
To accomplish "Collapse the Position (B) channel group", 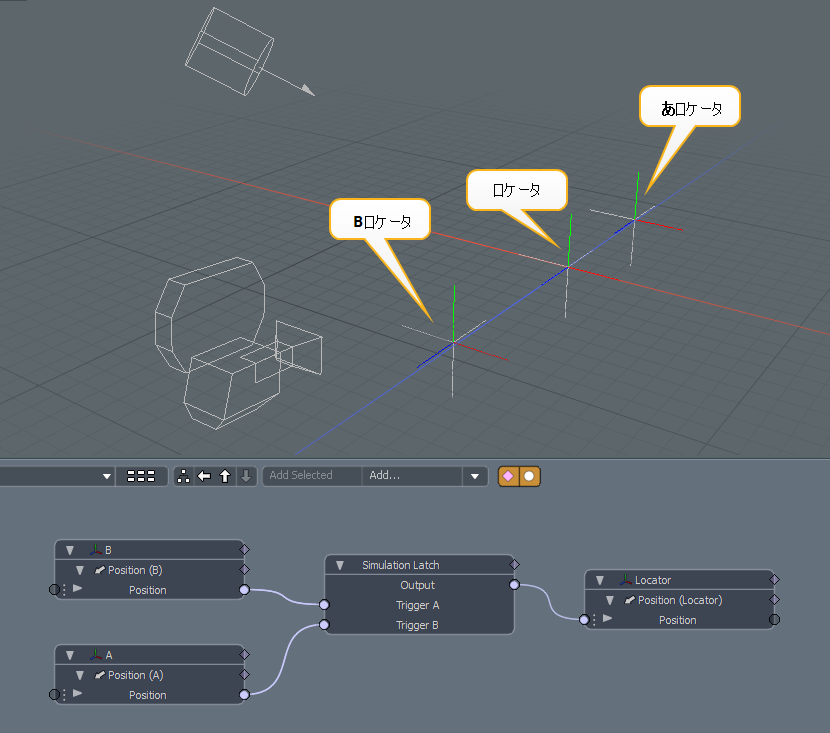I will [79, 570].
